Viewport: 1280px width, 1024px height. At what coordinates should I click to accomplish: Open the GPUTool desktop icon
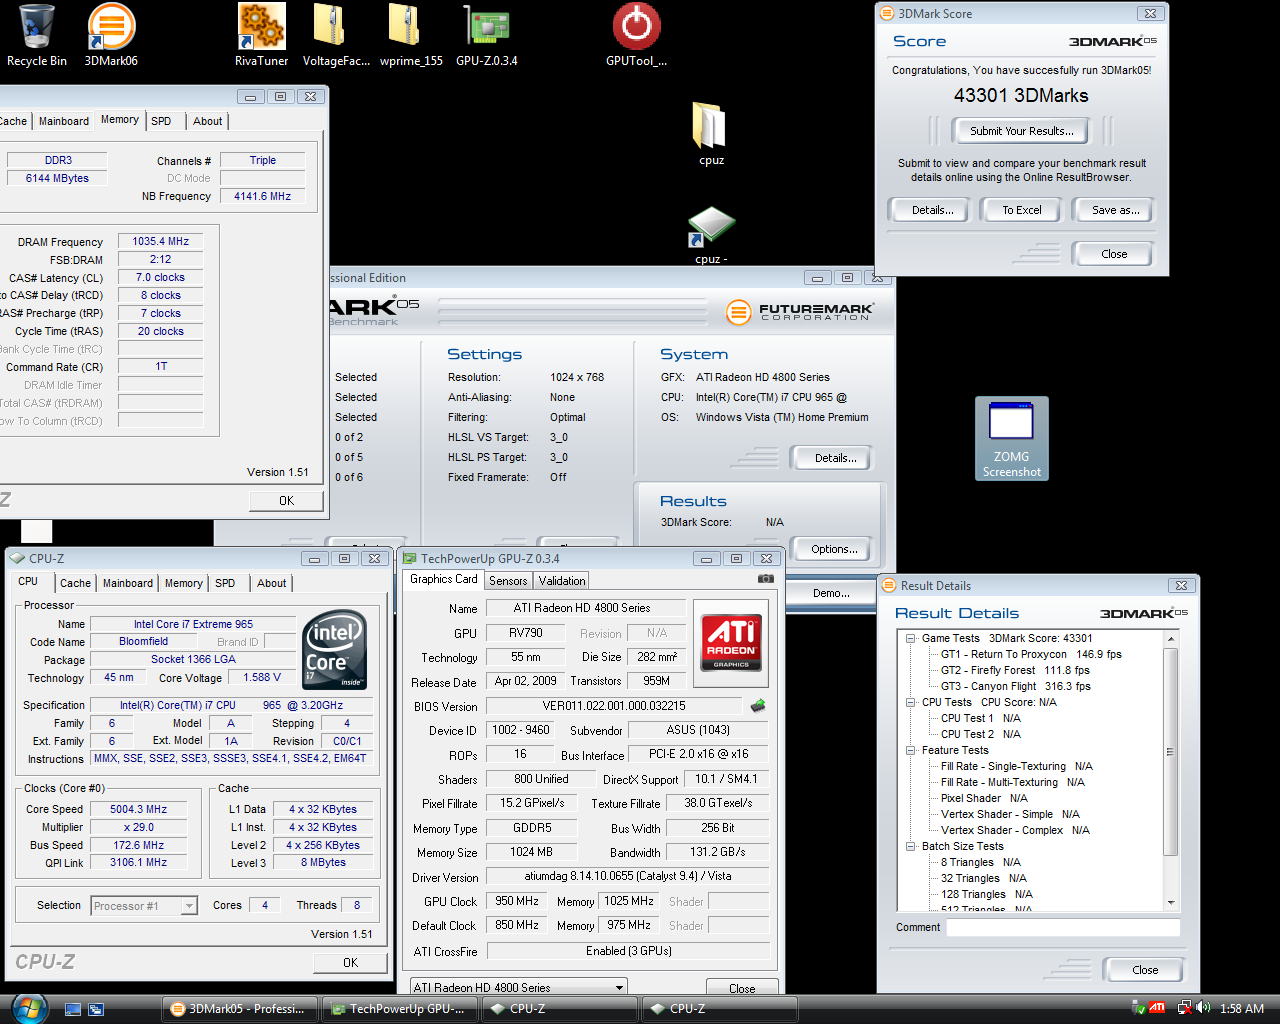(x=636, y=35)
